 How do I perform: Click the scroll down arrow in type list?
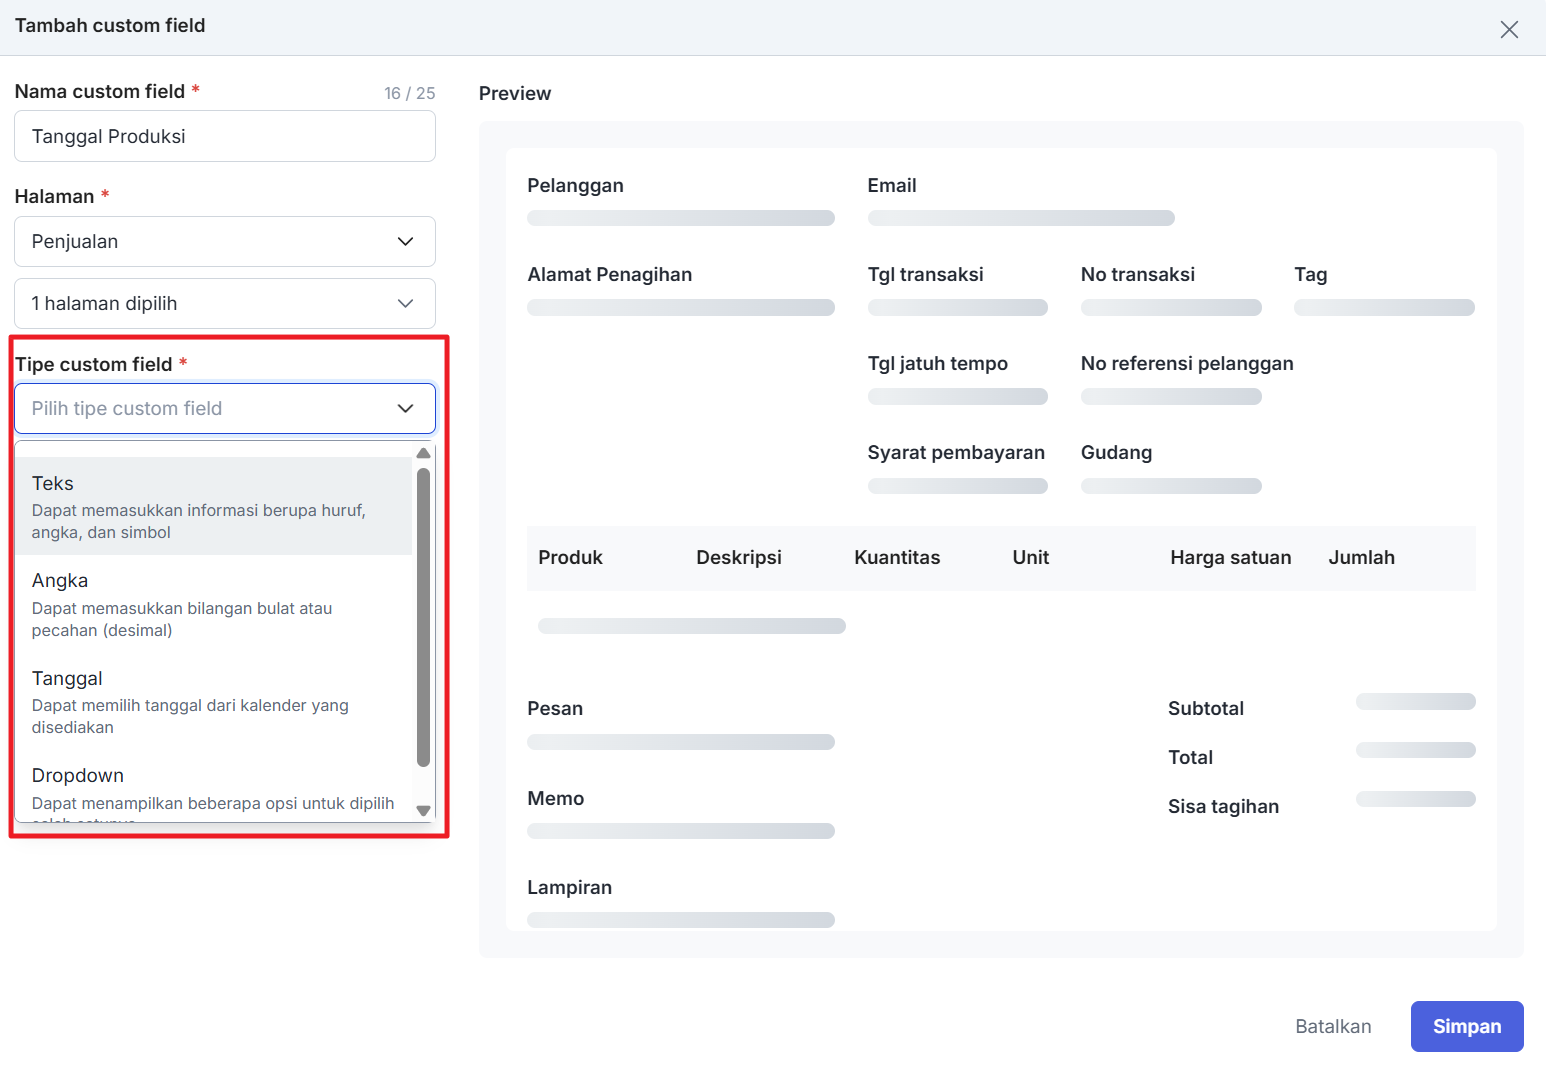[x=423, y=810]
